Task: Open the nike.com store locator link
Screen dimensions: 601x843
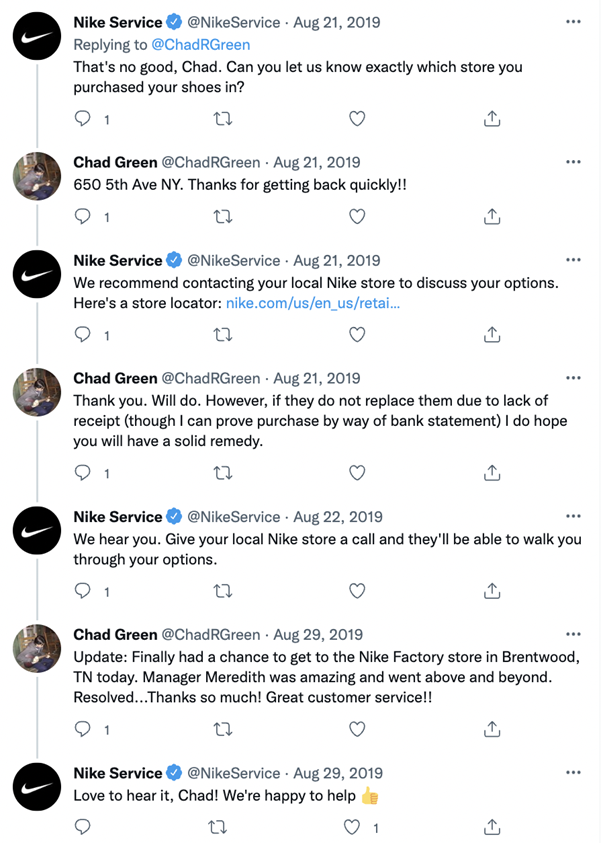Action: pos(313,303)
